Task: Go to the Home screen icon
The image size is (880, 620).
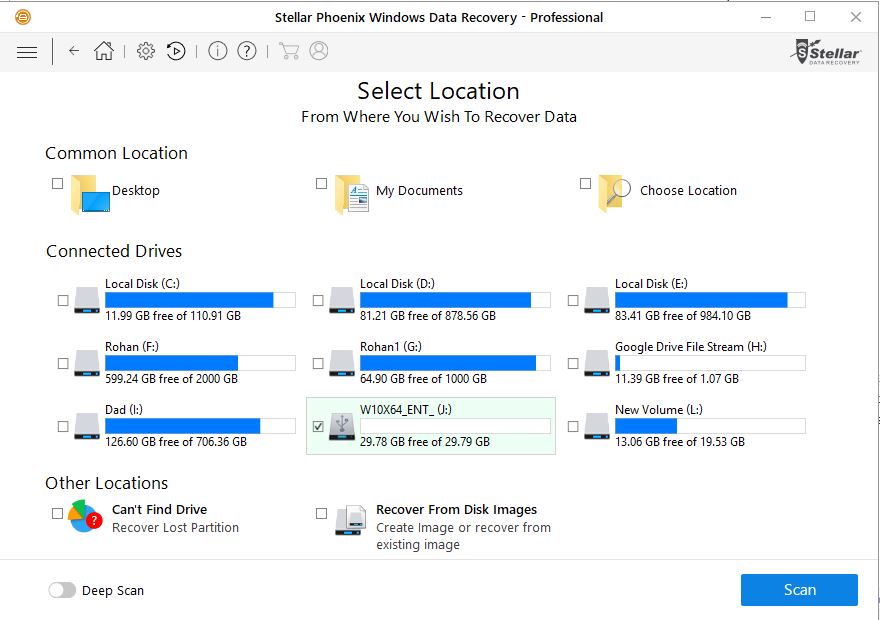Action: click(104, 51)
